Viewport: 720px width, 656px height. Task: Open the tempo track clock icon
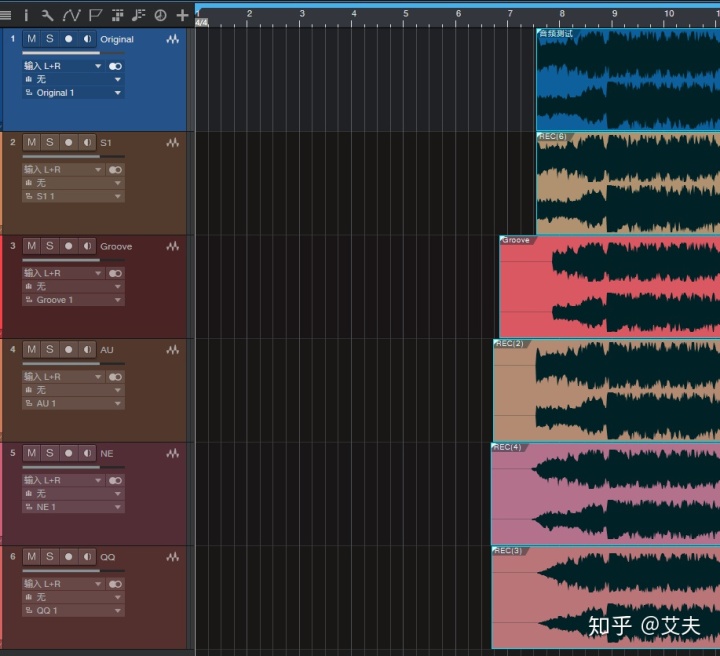[x=160, y=16]
